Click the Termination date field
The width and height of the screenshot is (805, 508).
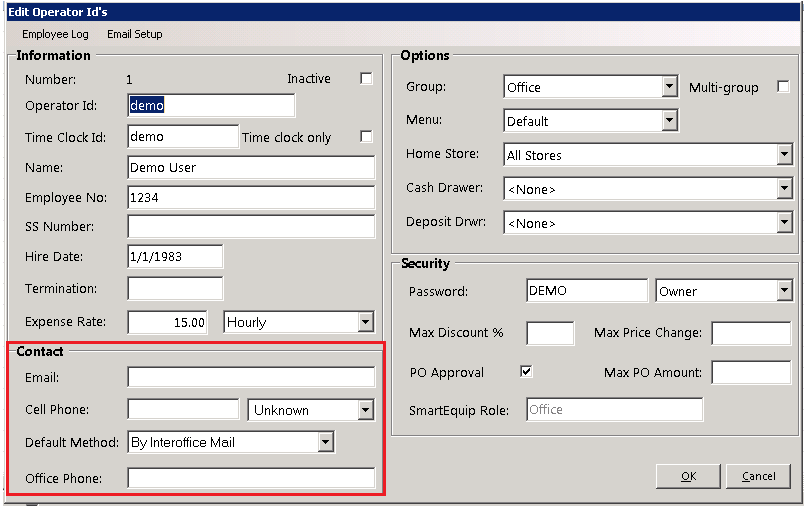175,288
